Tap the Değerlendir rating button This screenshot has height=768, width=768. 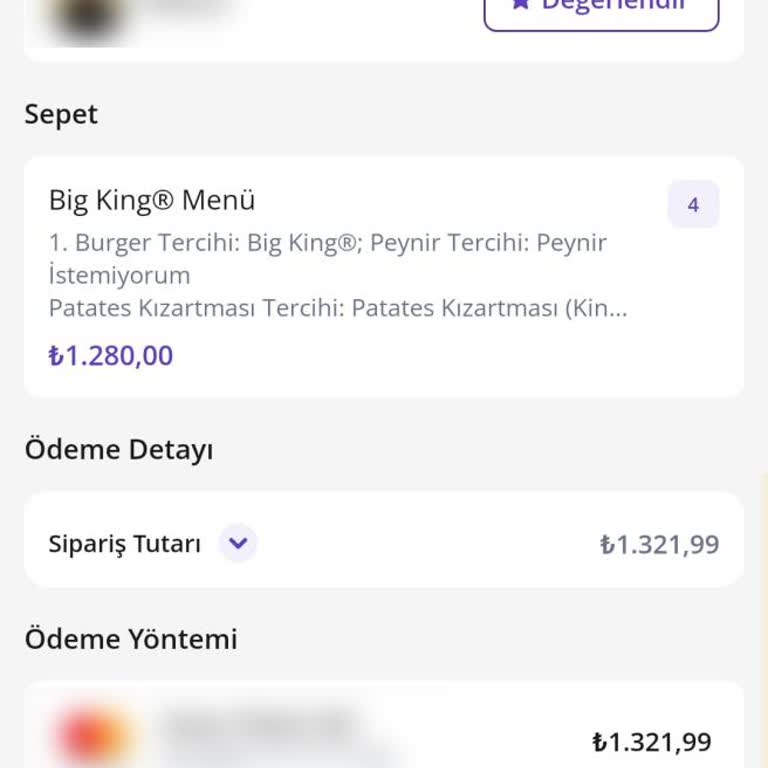[x=601, y=8]
